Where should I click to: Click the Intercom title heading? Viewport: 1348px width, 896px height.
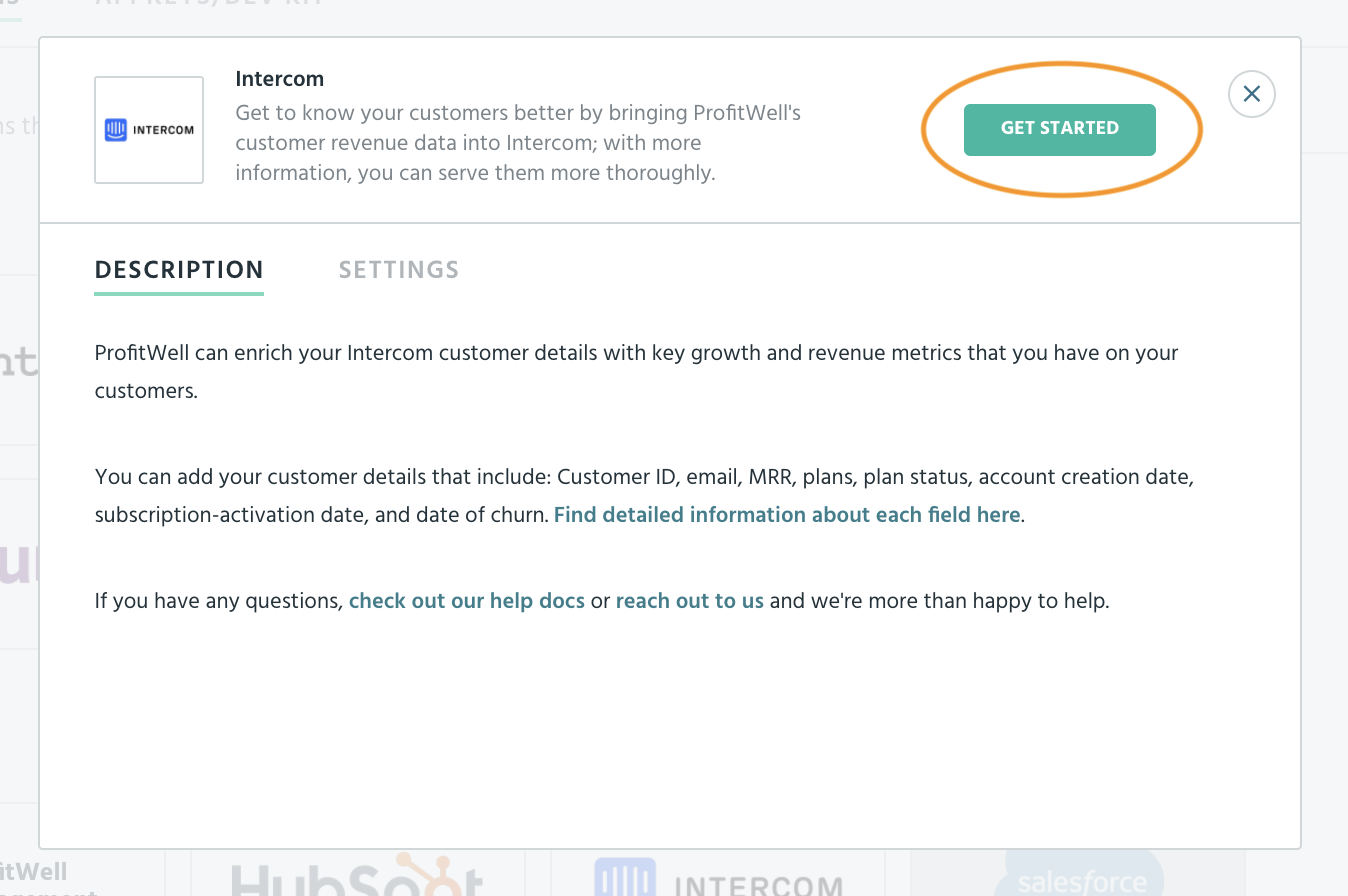pyautogui.click(x=280, y=79)
